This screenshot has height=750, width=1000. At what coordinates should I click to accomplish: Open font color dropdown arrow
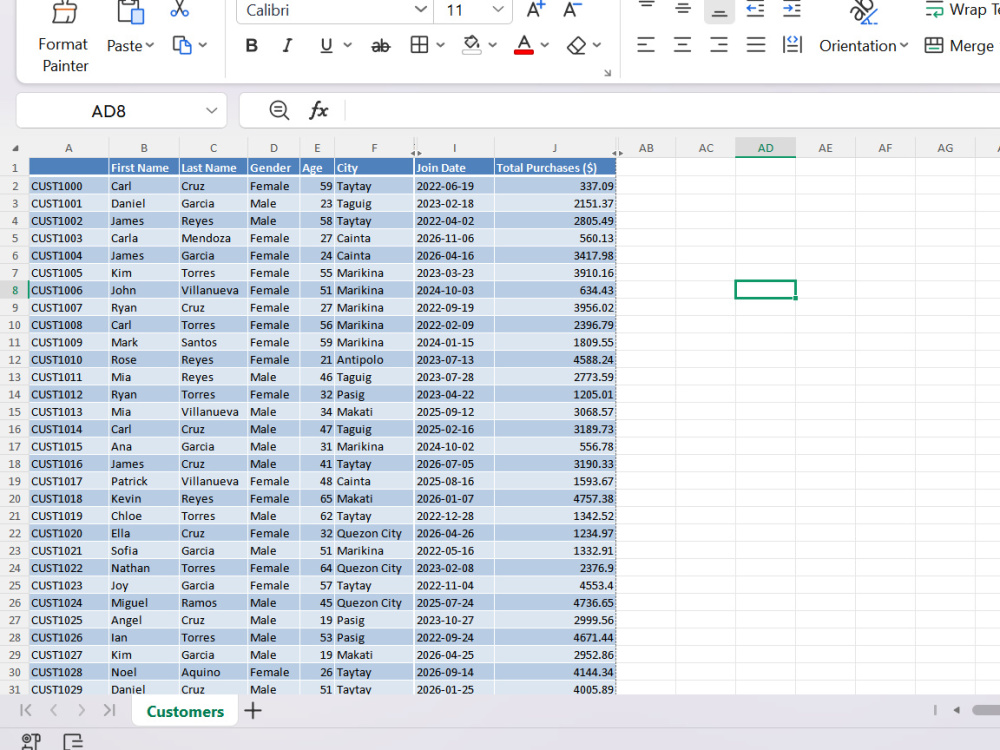coord(545,45)
